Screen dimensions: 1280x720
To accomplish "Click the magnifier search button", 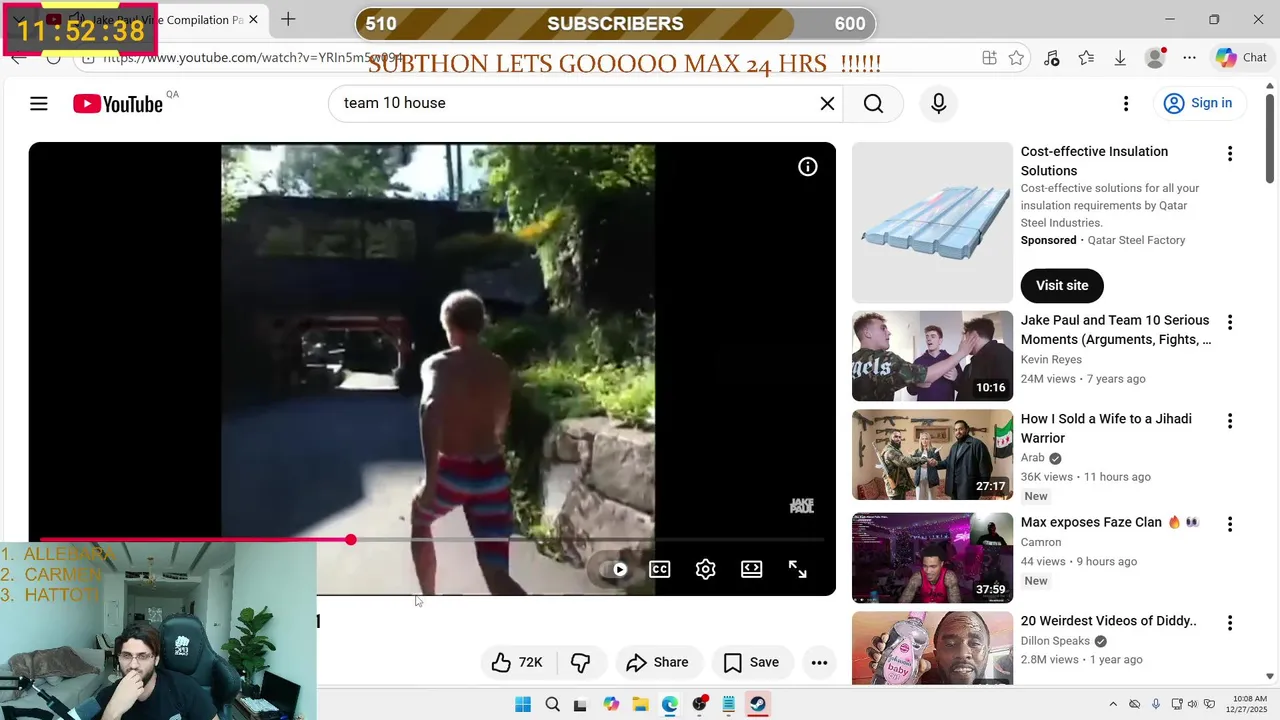I will click(x=873, y=103).
